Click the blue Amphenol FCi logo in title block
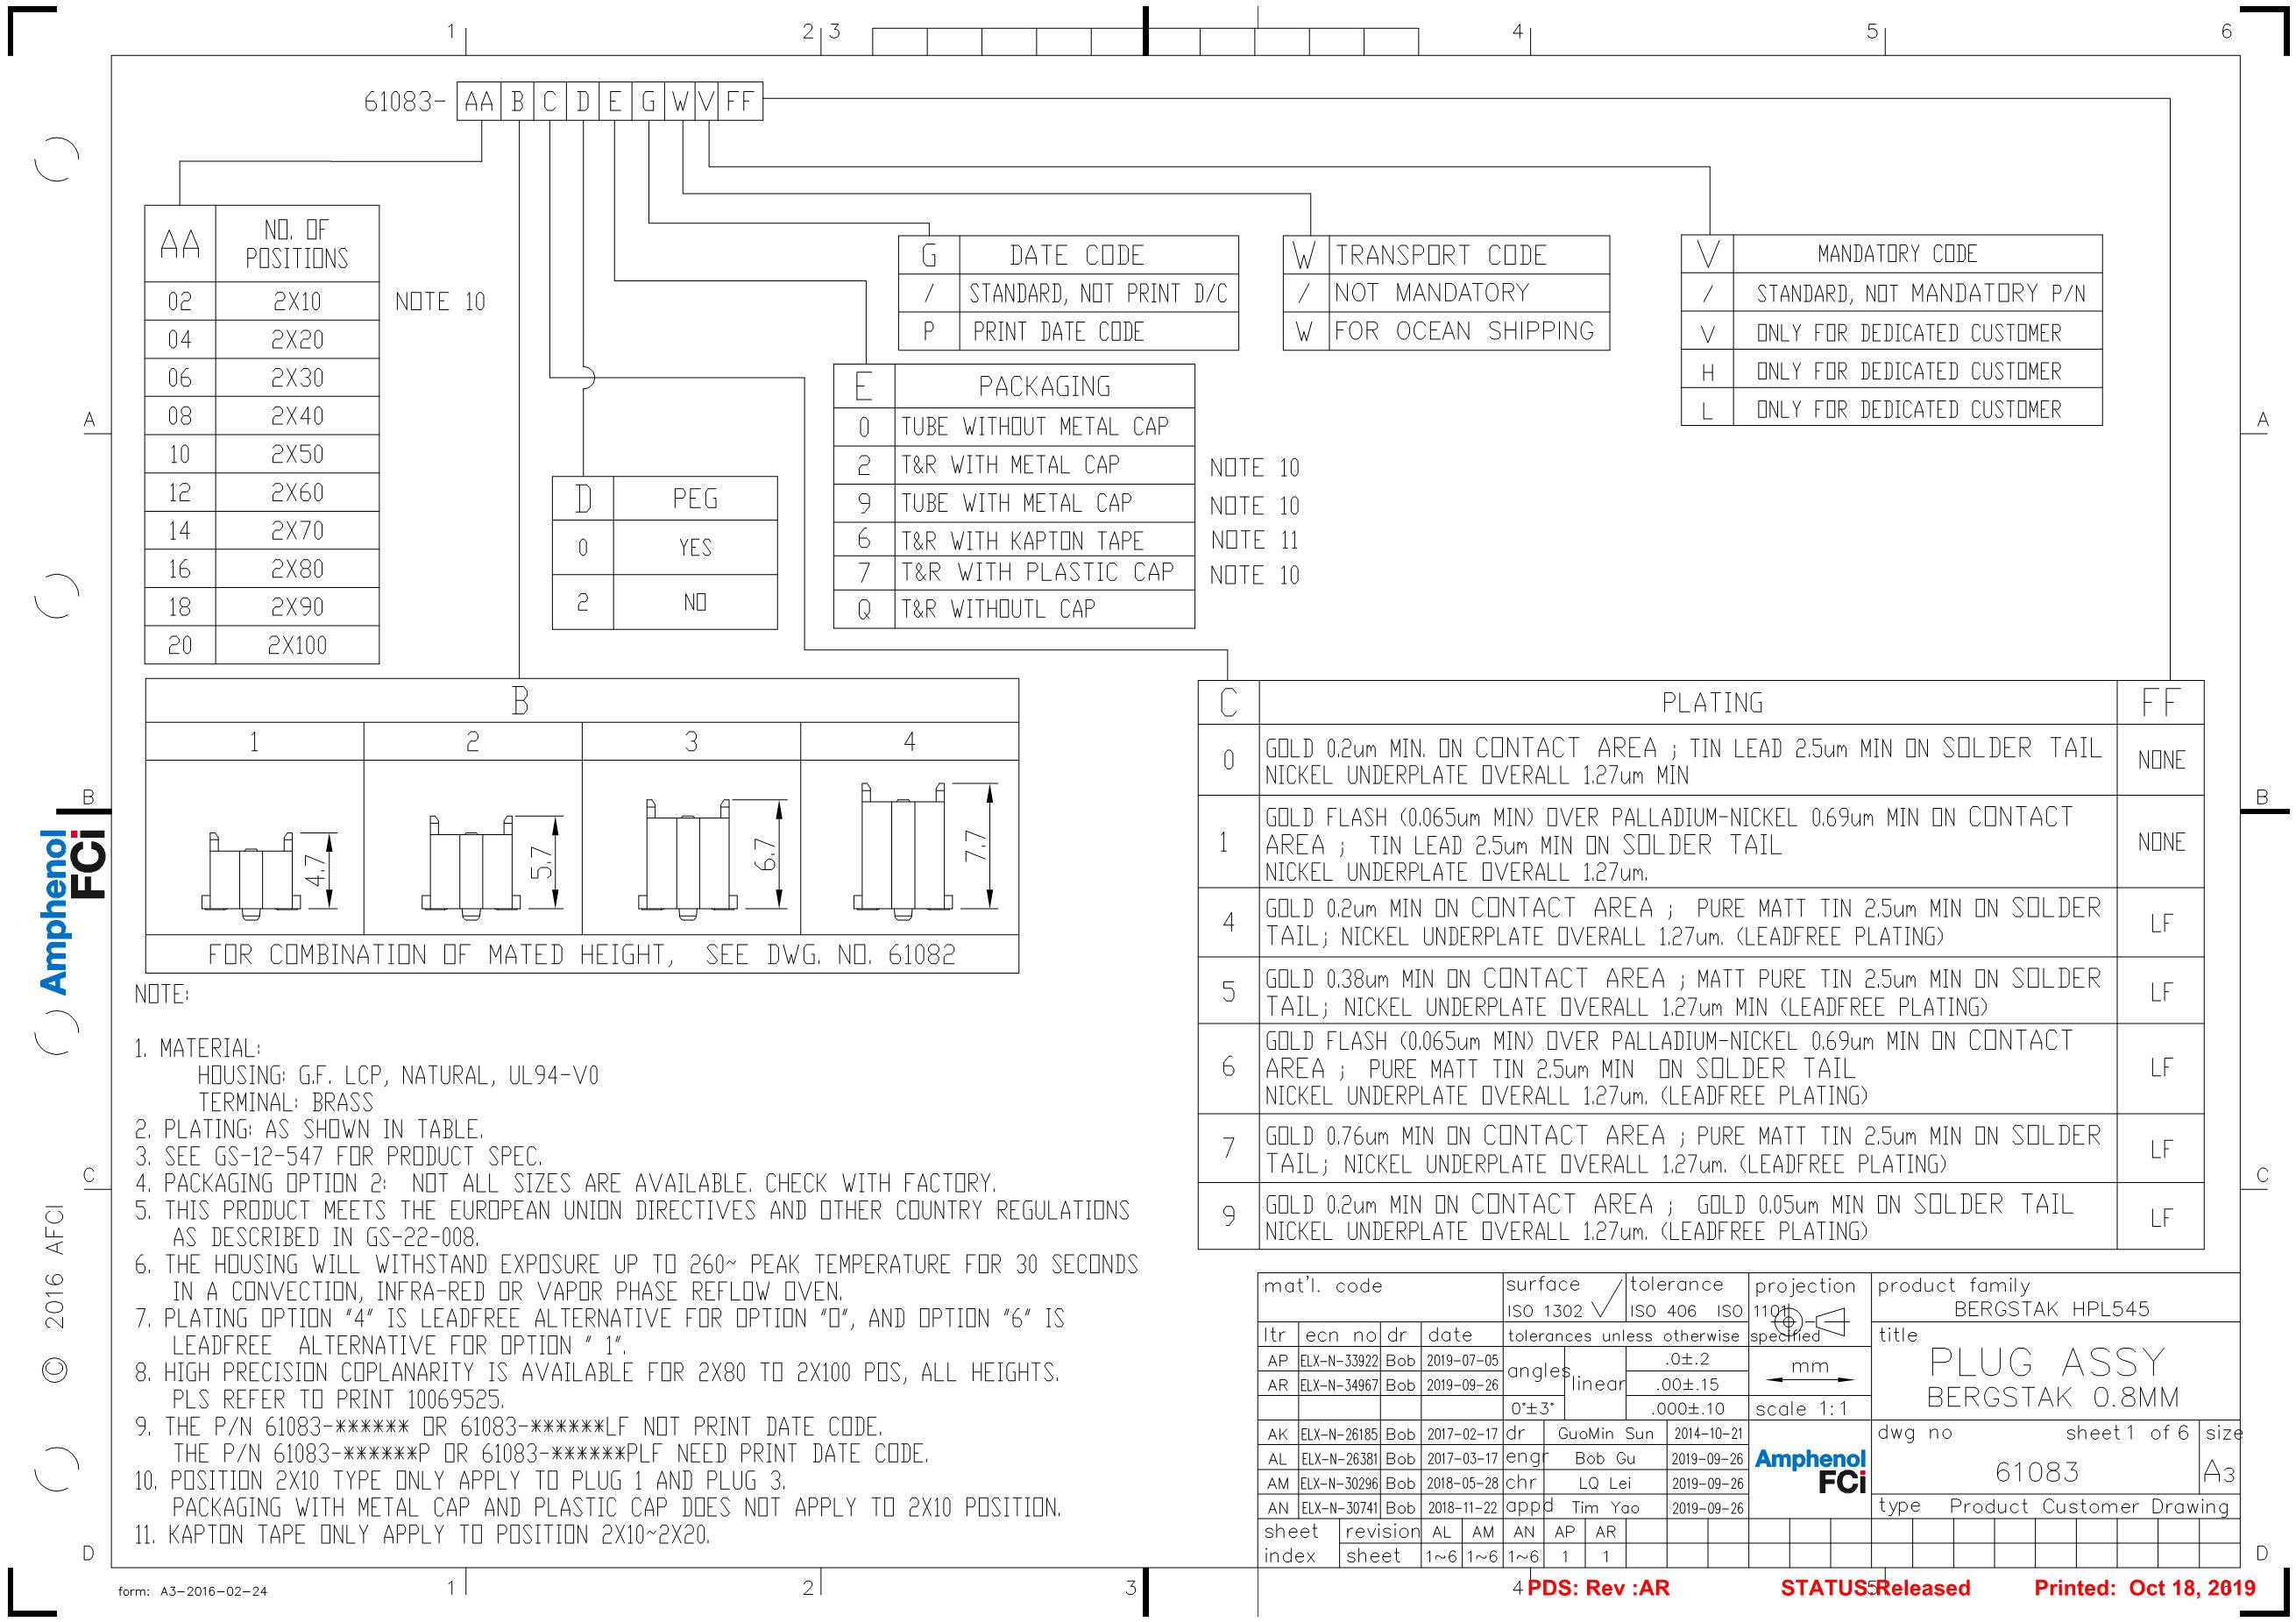Viewport: 2296px width, 1622px height. point(1810,1471)
